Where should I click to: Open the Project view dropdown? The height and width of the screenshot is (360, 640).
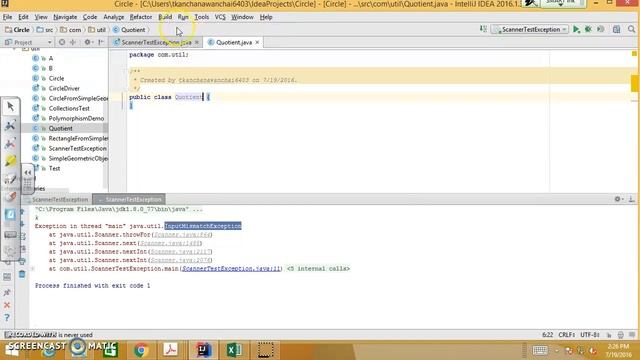(x=28, y=42)
